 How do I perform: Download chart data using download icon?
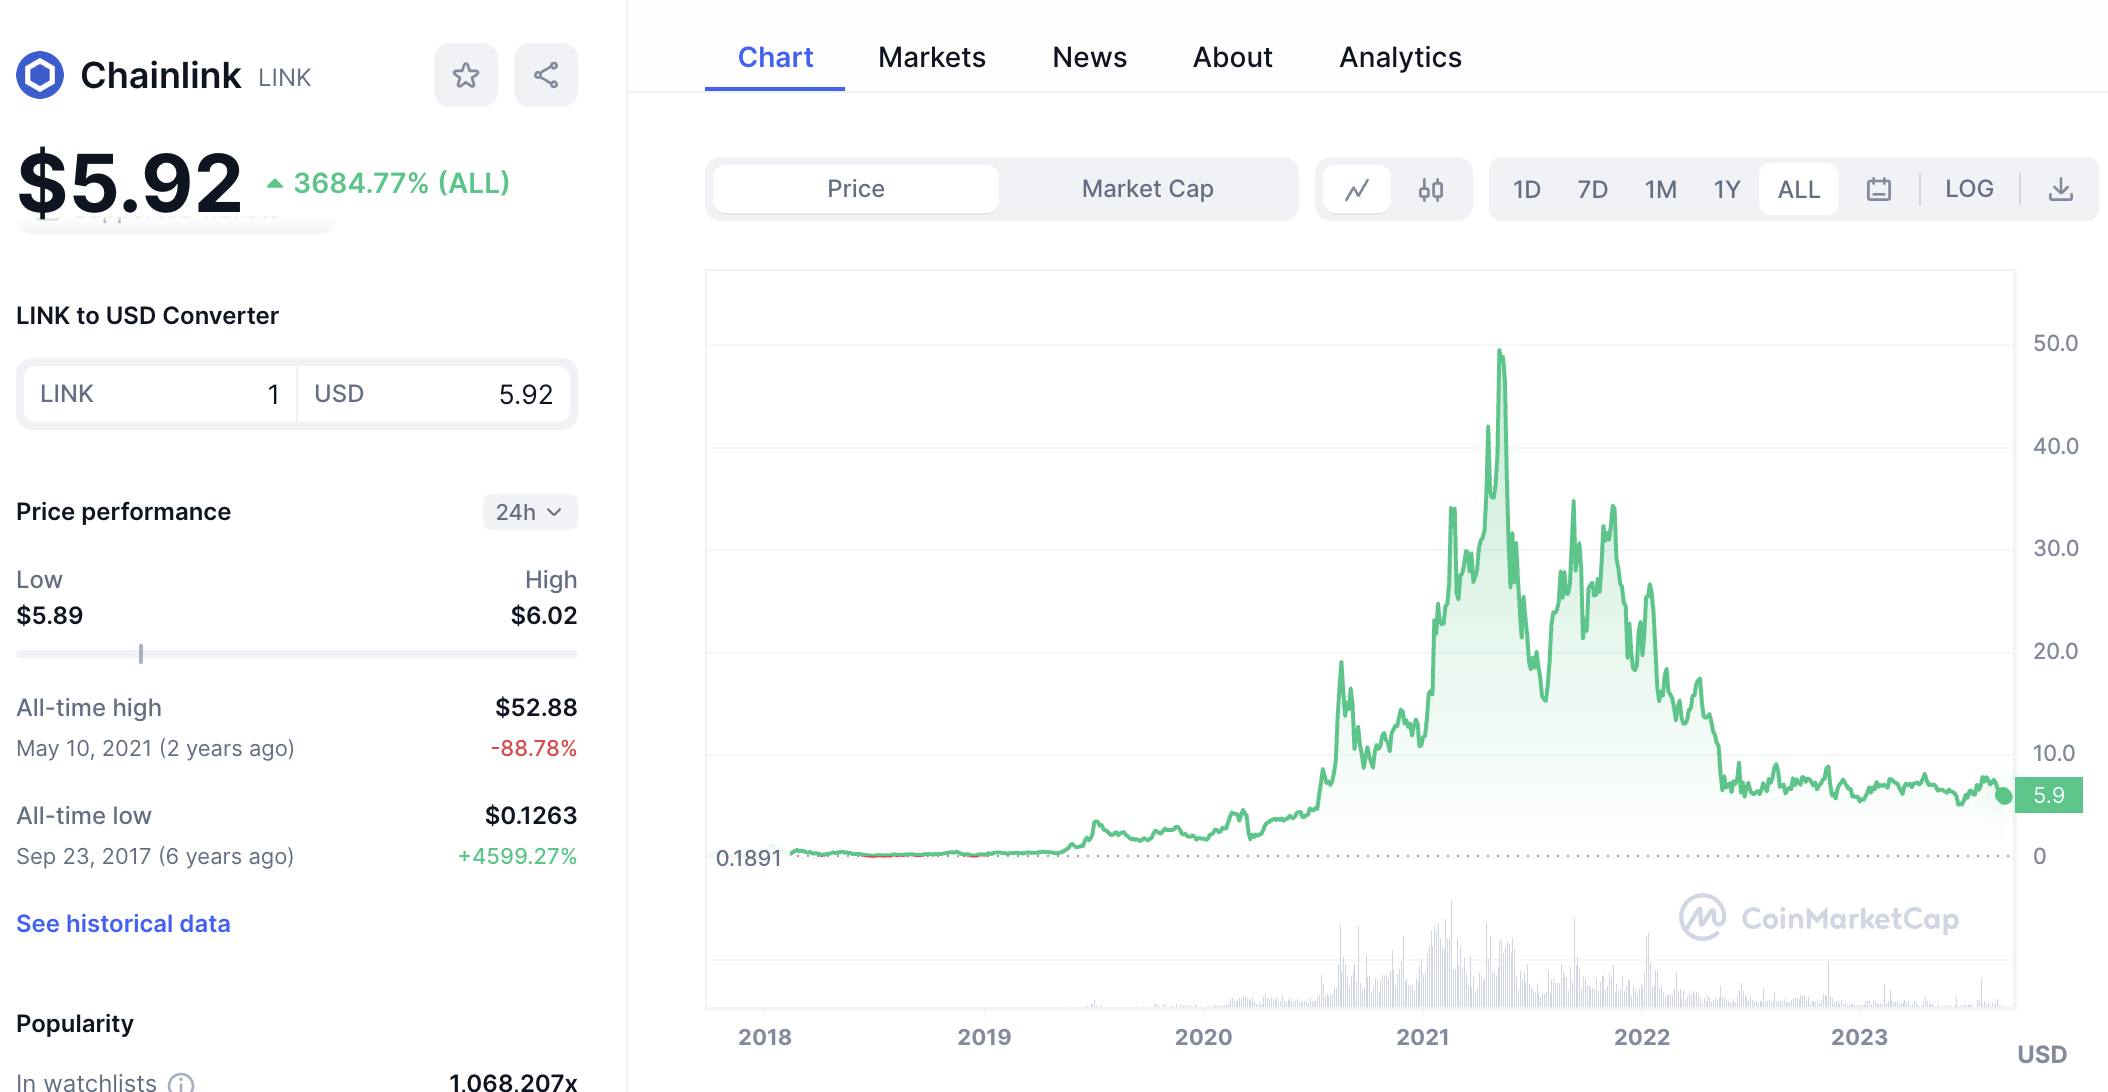pyautogui.click(x=2061, y=189)
